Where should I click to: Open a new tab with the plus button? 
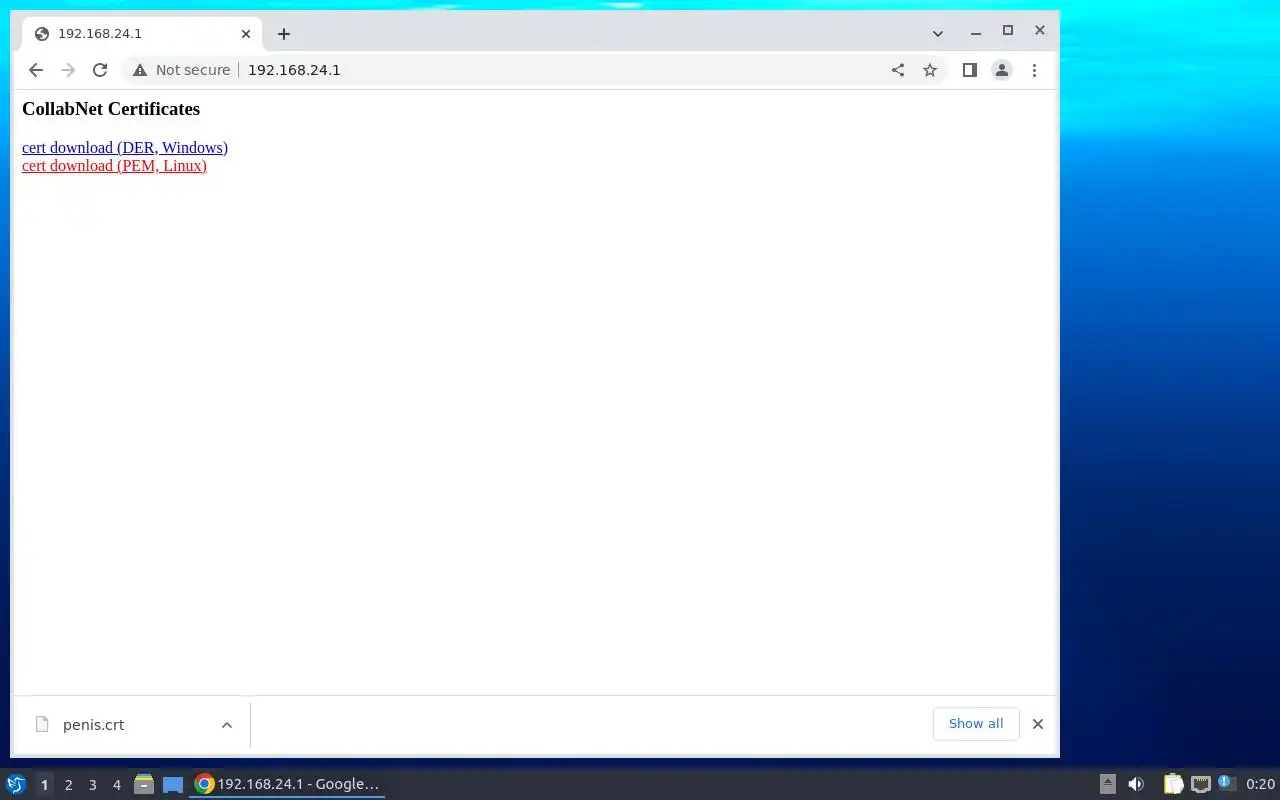coord(284,34)
